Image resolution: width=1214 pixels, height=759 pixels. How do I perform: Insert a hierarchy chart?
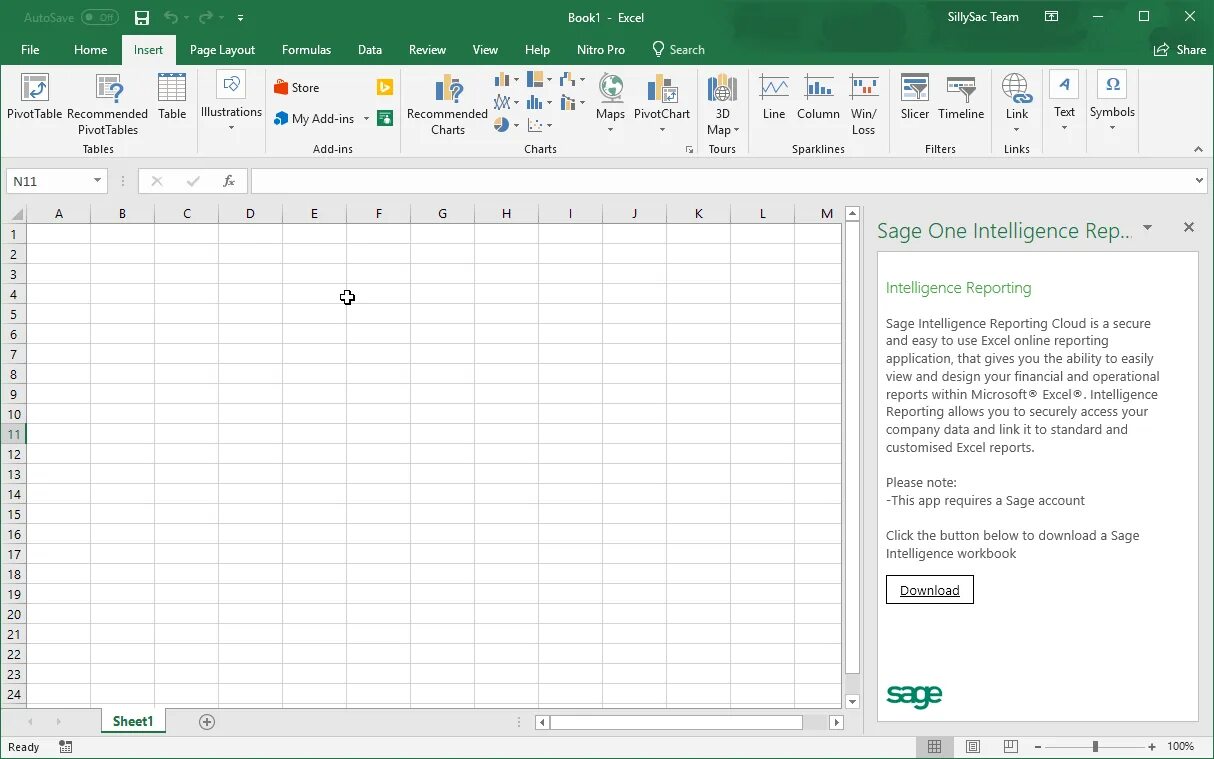[x=539, y=79]
